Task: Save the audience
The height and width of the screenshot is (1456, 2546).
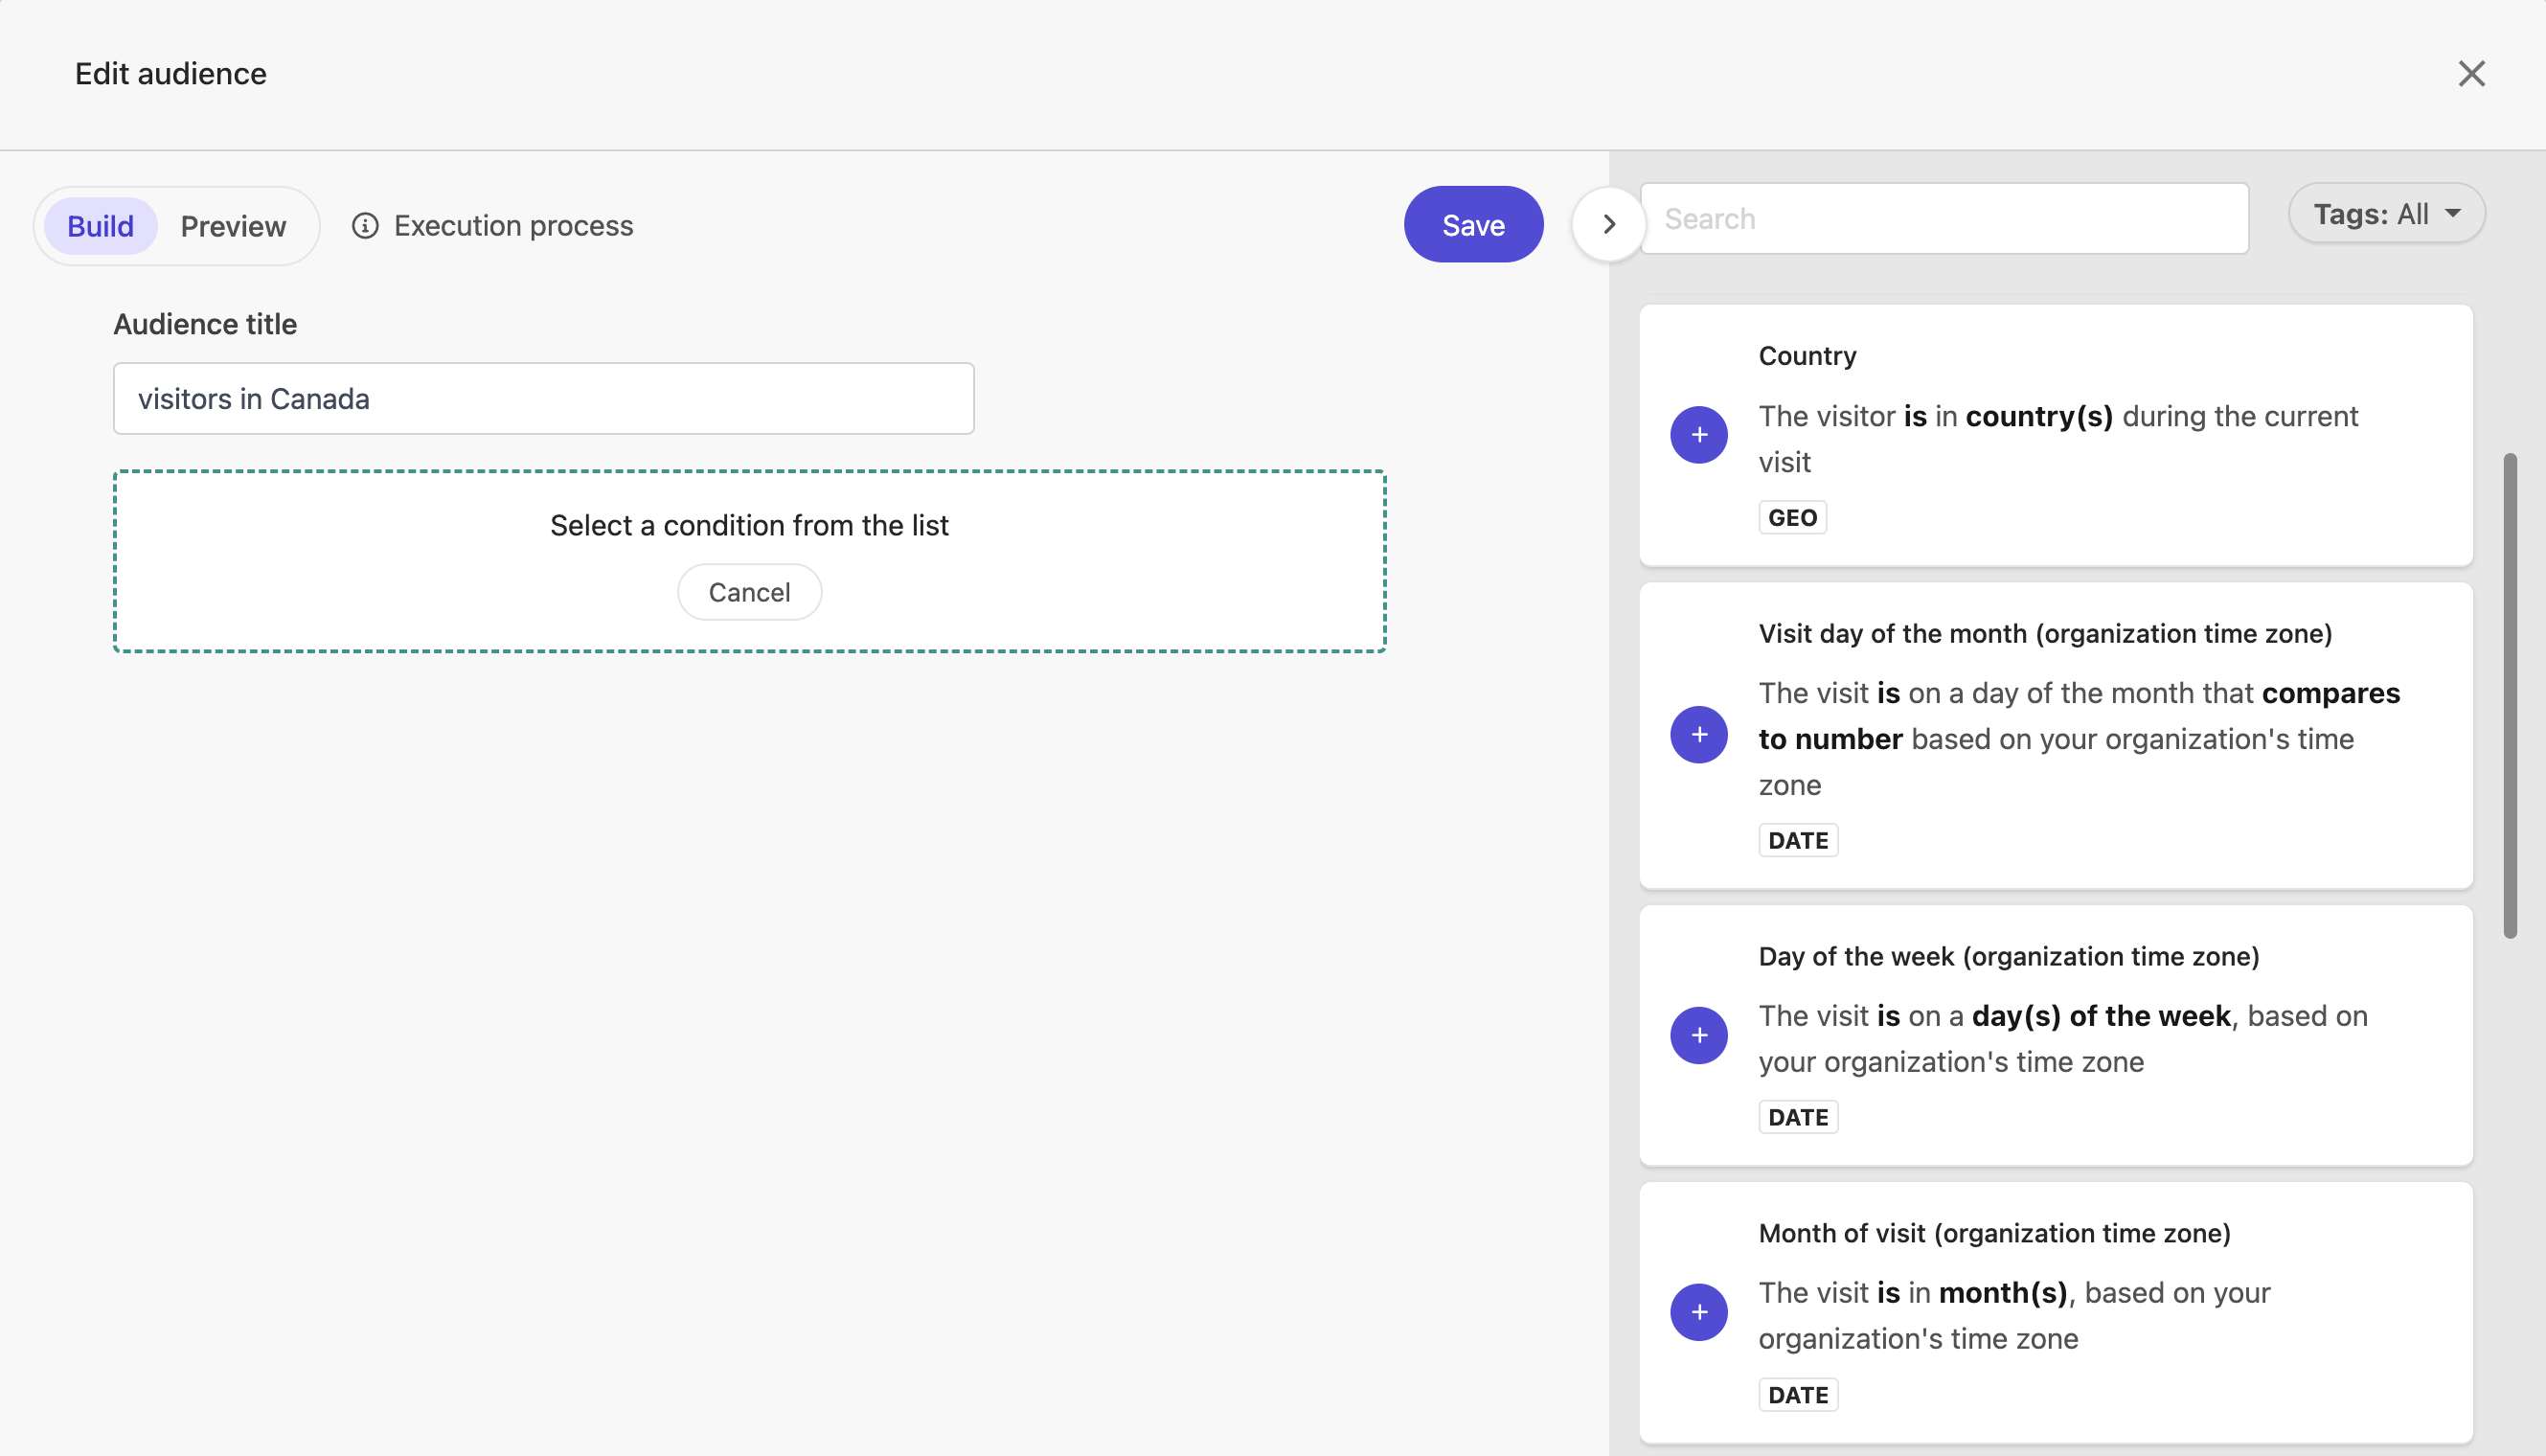Action: tap(1473, 224)
